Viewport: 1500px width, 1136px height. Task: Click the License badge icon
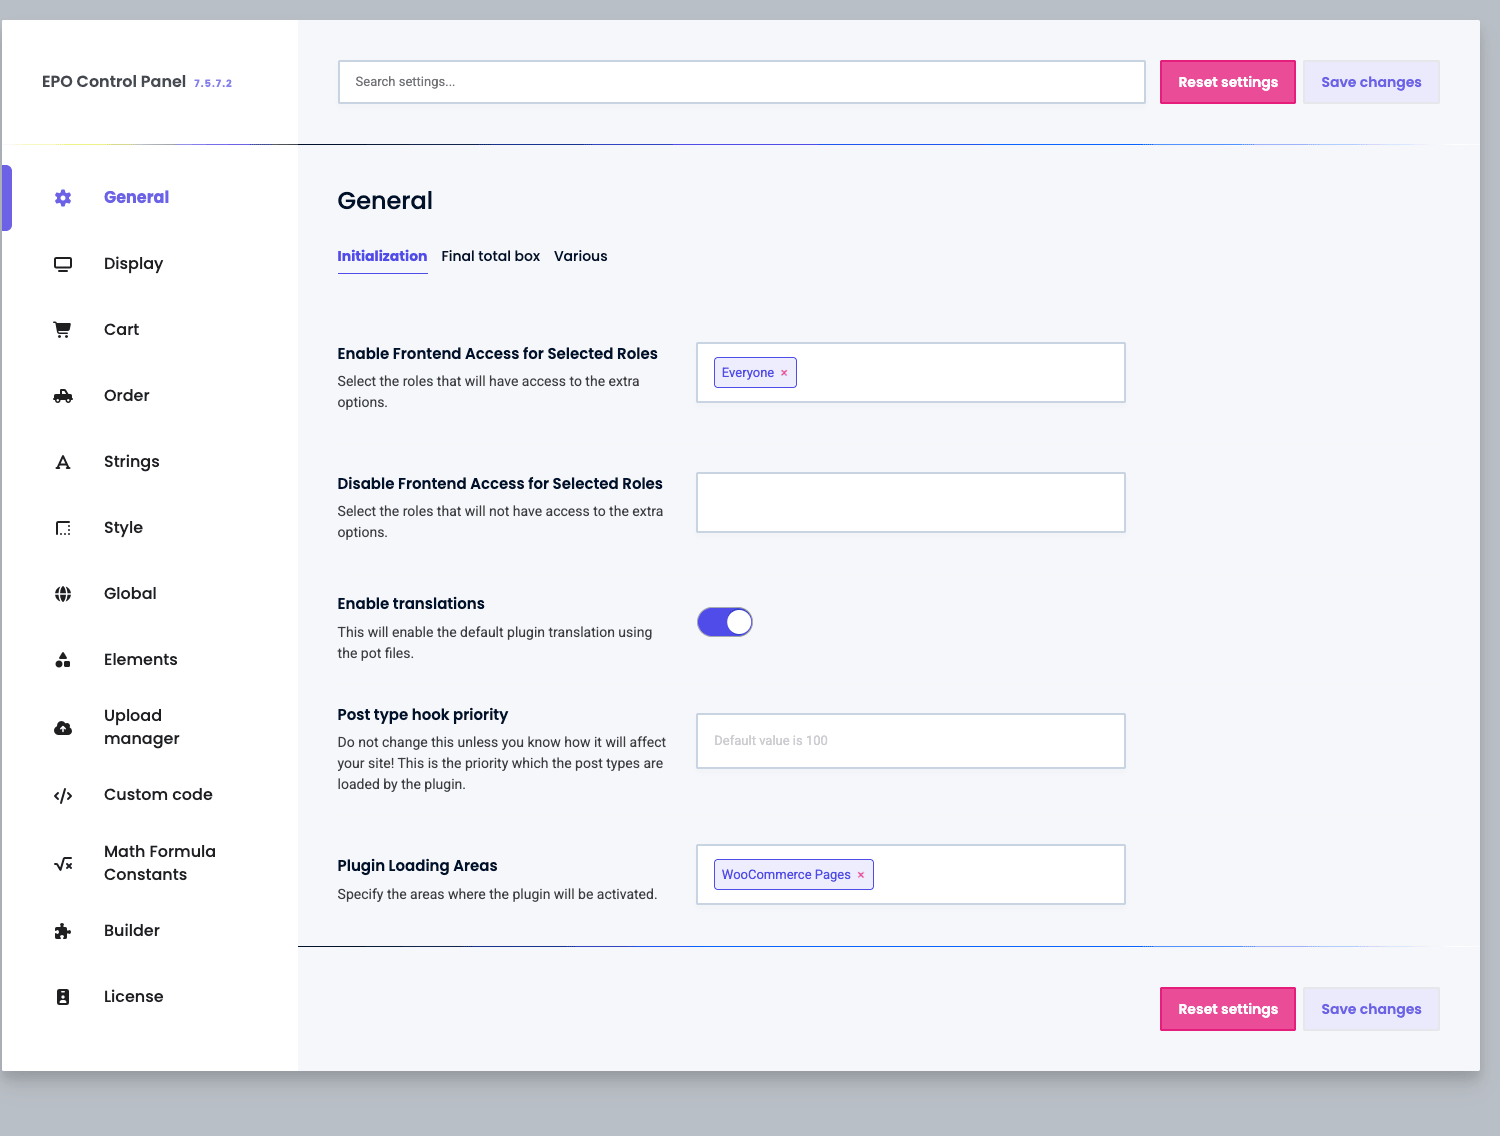63,997
